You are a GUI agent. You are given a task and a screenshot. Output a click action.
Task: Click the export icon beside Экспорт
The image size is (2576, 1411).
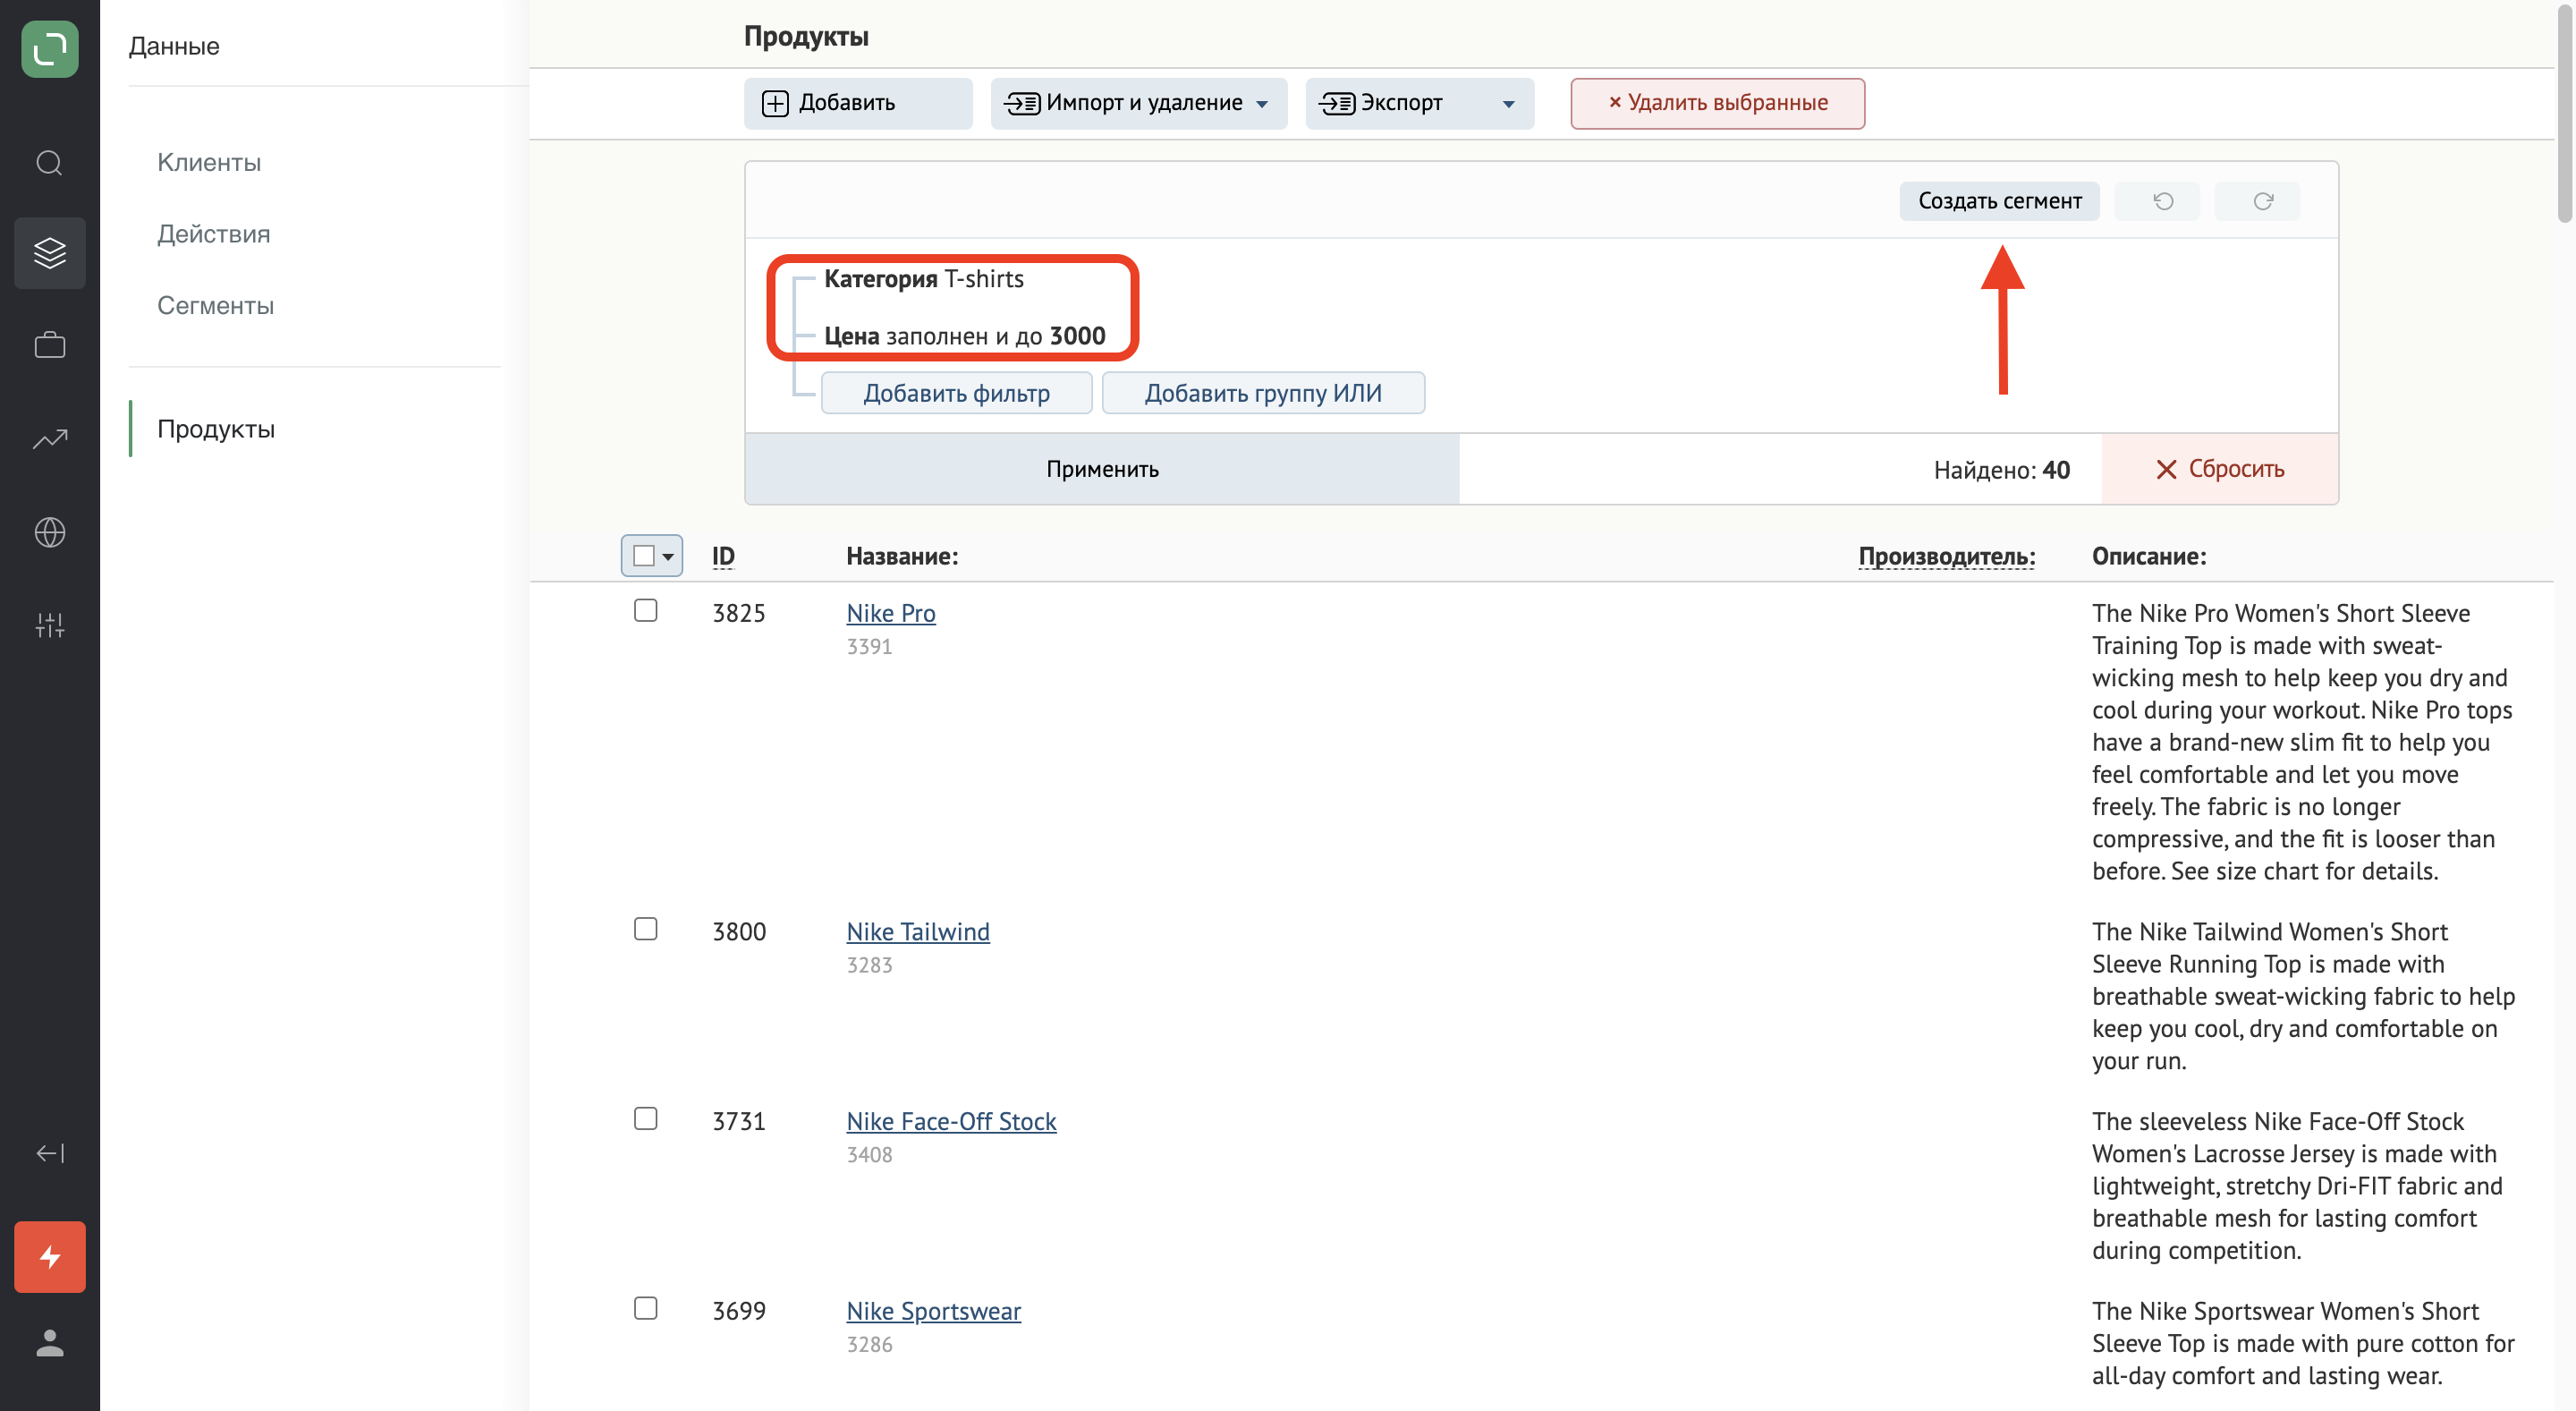coord(1337,103)
